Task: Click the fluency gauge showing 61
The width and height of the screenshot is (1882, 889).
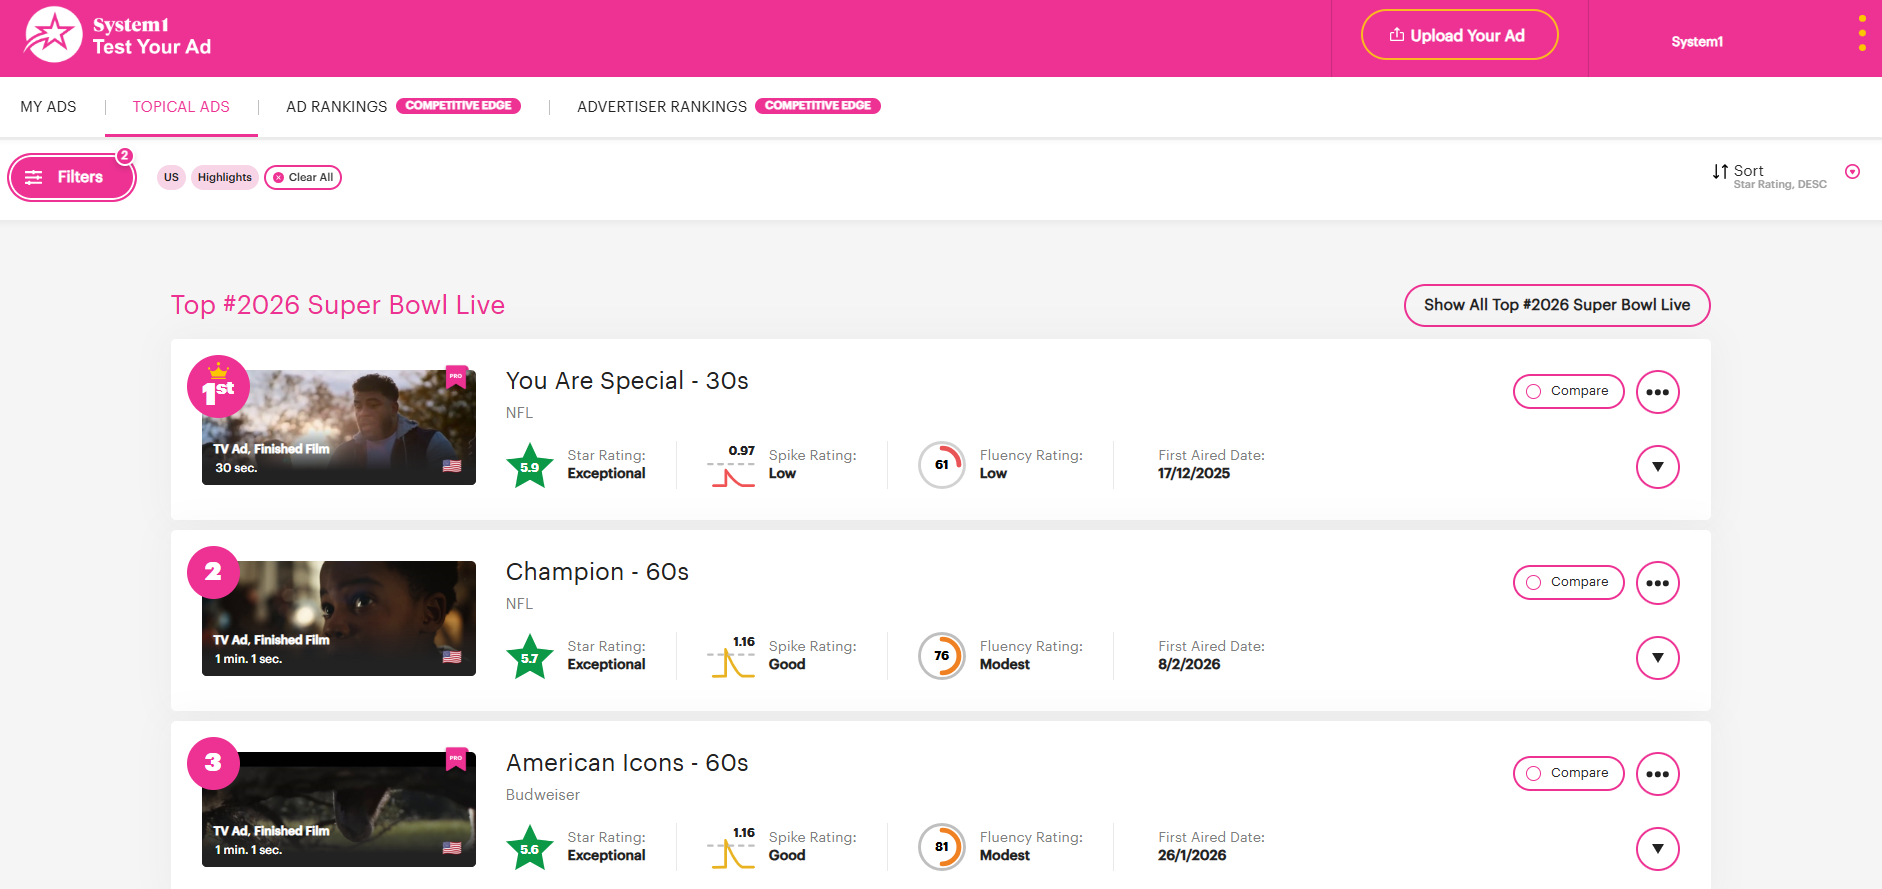Action: tap(942, 465)
